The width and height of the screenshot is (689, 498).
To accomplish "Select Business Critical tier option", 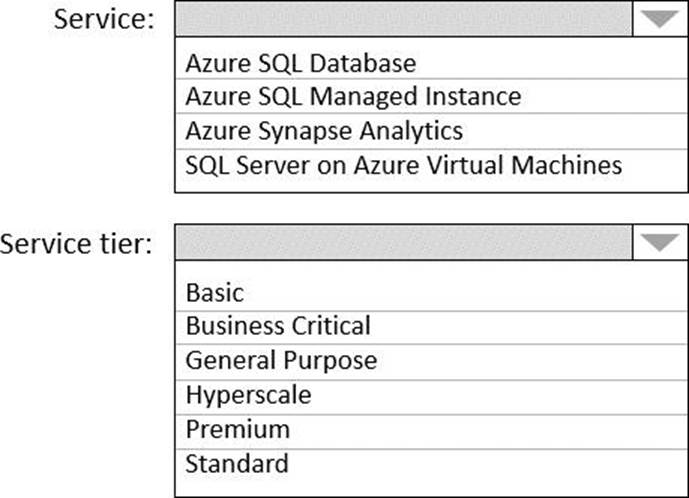I will click(278, 326).
